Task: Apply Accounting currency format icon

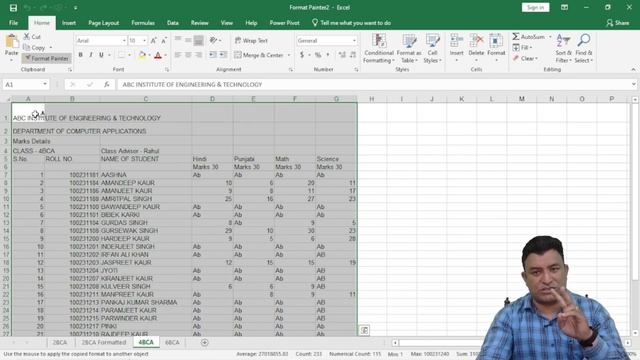Action: tap(302, 55)
